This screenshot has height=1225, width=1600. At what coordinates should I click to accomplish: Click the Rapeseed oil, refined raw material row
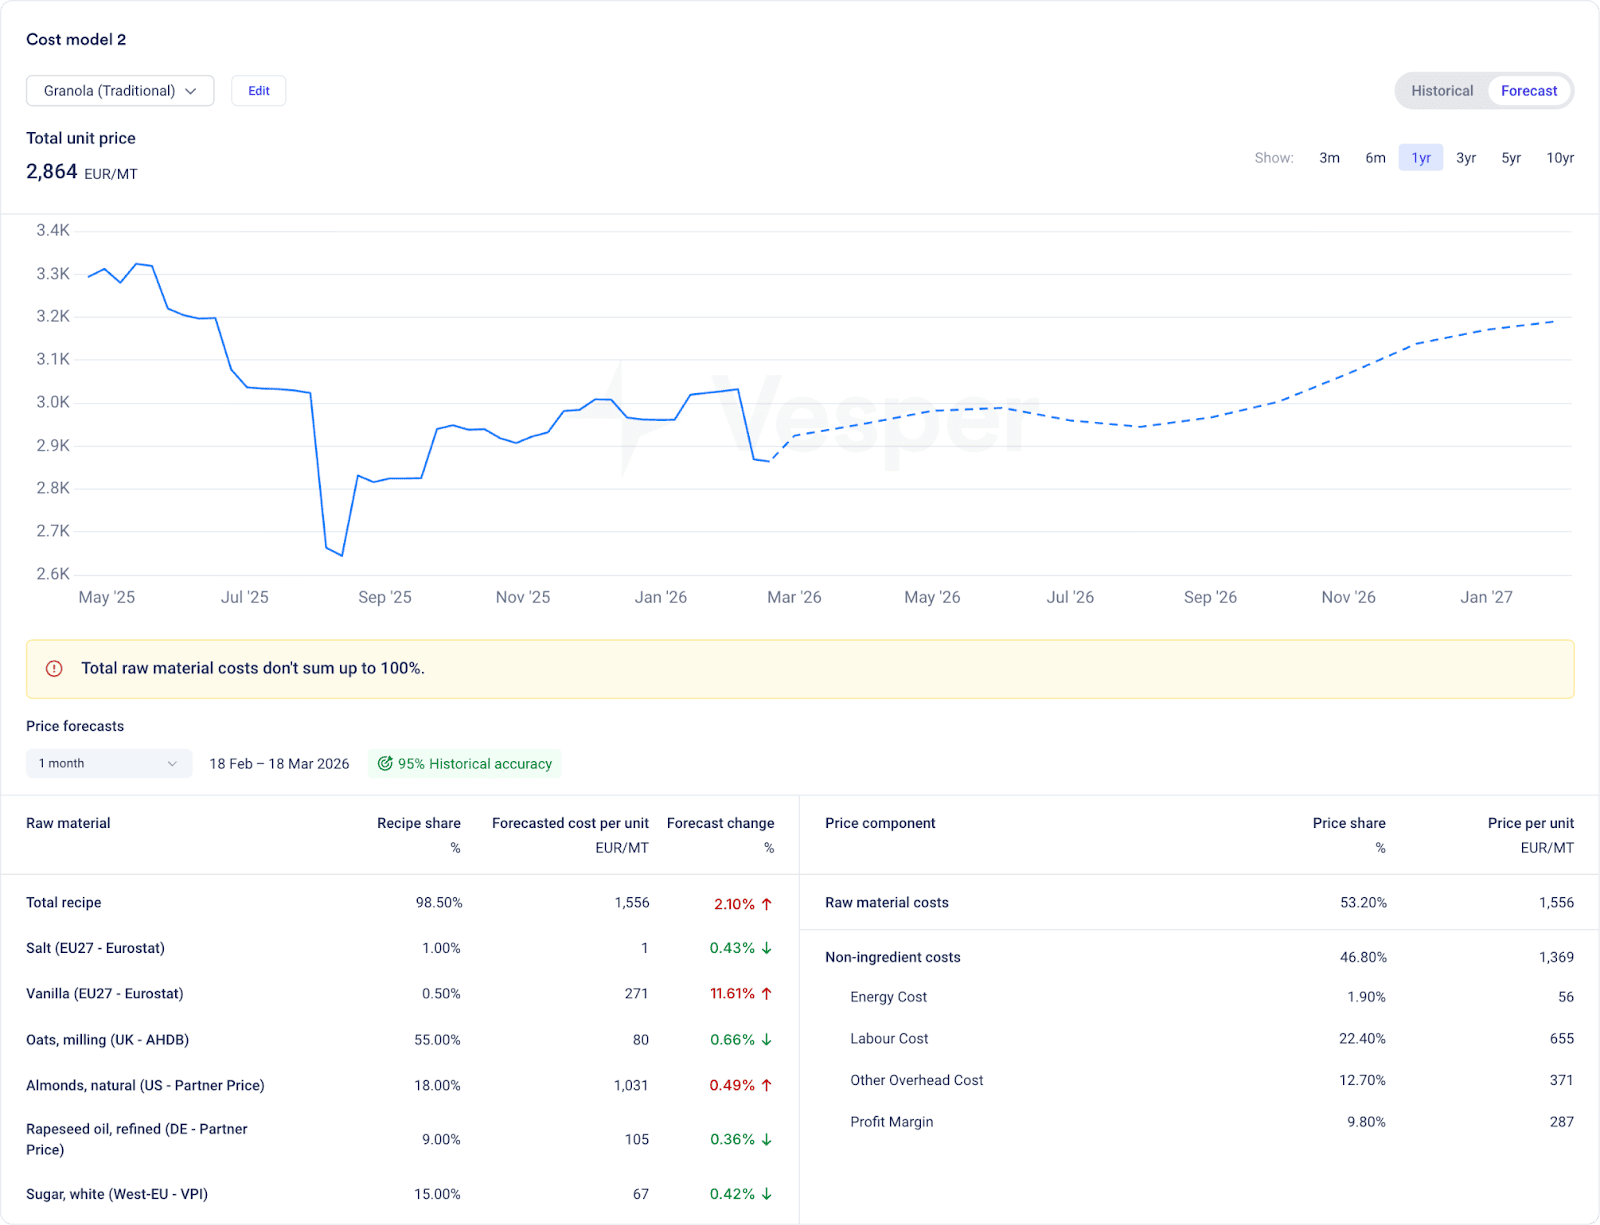[137, 1139]
